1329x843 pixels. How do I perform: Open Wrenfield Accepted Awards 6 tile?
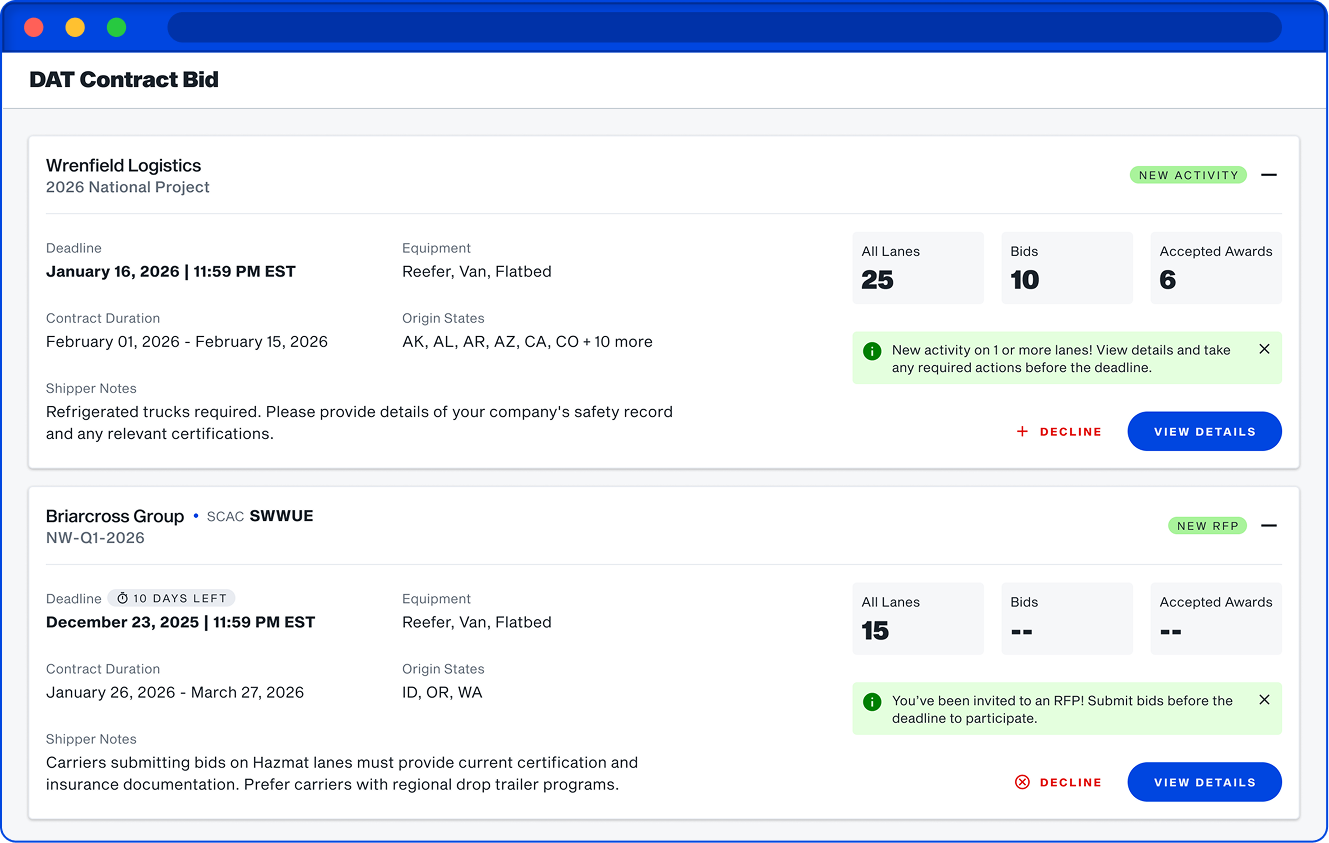point(1216,268)
